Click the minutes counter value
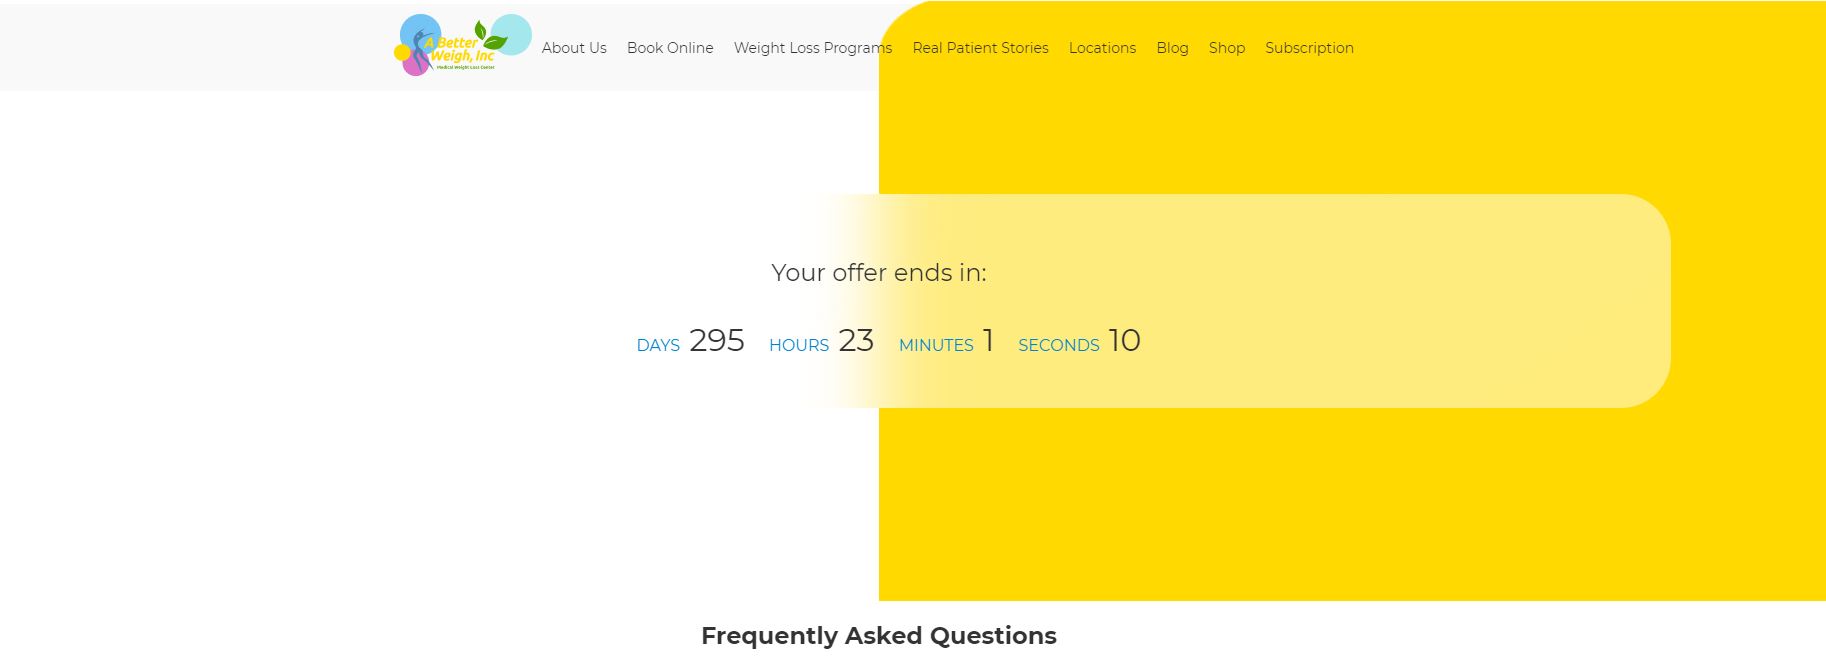This screenshot has height=666, width=1826. 988,341
